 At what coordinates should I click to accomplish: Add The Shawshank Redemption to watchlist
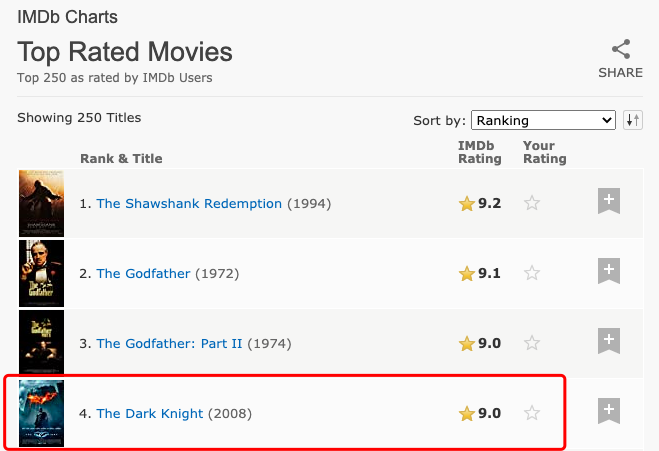point(609,201)
